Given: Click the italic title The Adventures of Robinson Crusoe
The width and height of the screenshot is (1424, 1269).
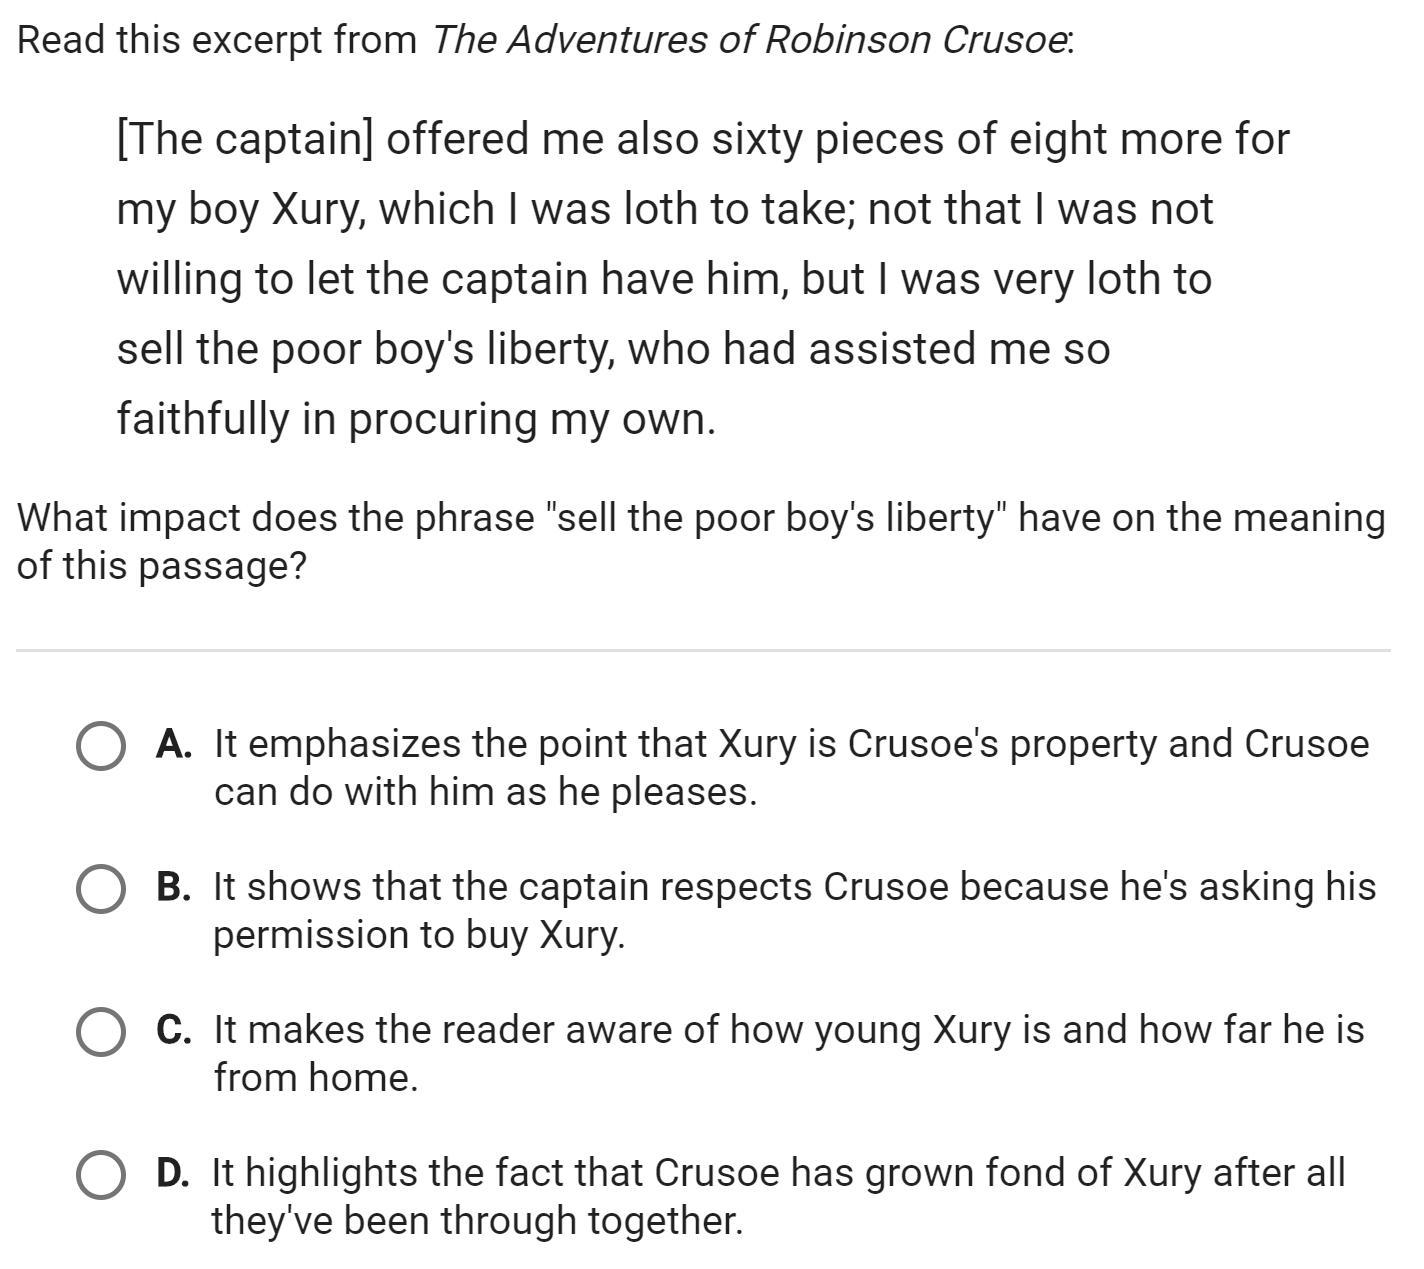Looking at the screenshot, I should pyautogui.click(x=749, y=40).
